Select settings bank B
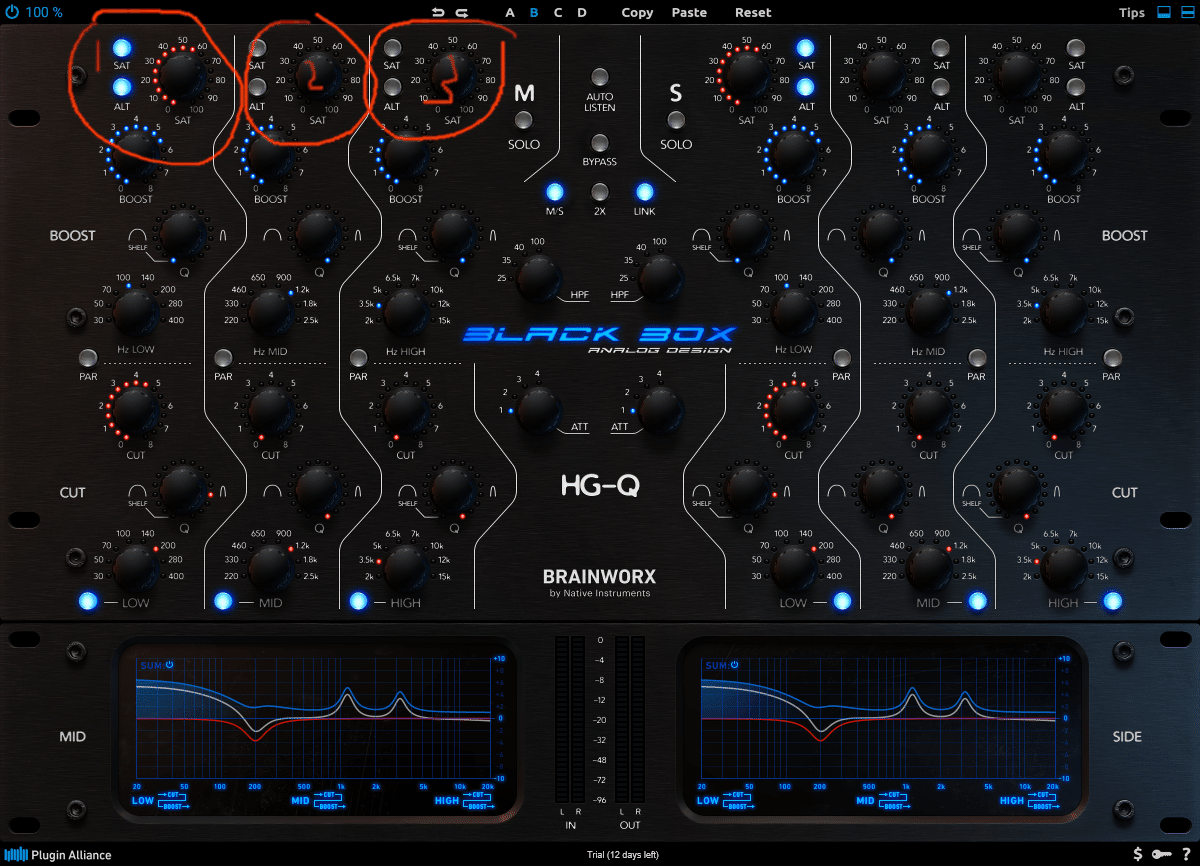This screenshot has height=866, width=1200. [534, 13]
